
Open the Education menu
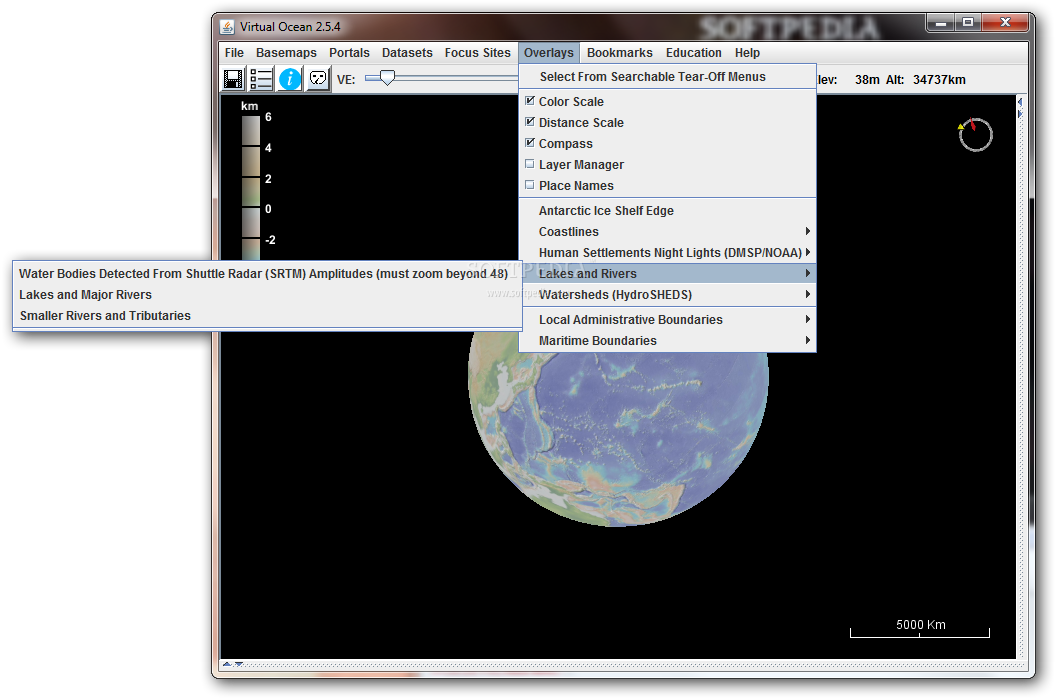[x=694, y=53]
